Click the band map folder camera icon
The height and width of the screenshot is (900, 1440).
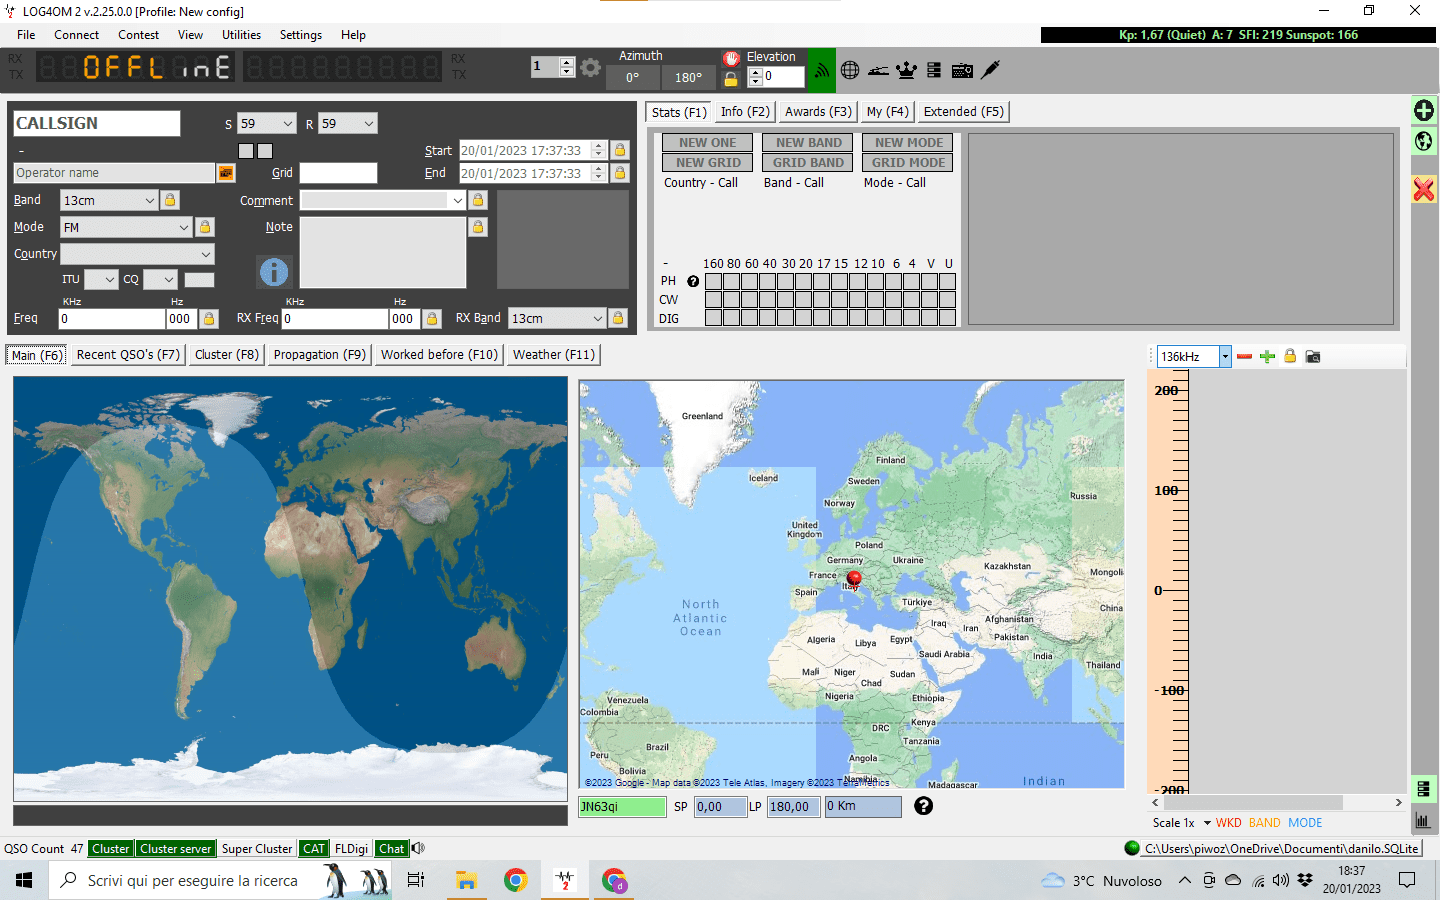point(1313,356)
